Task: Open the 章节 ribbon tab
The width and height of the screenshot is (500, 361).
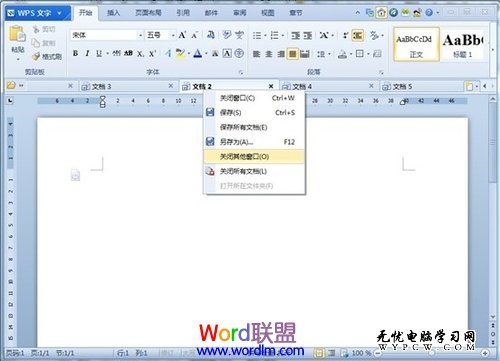Action: 296,13
